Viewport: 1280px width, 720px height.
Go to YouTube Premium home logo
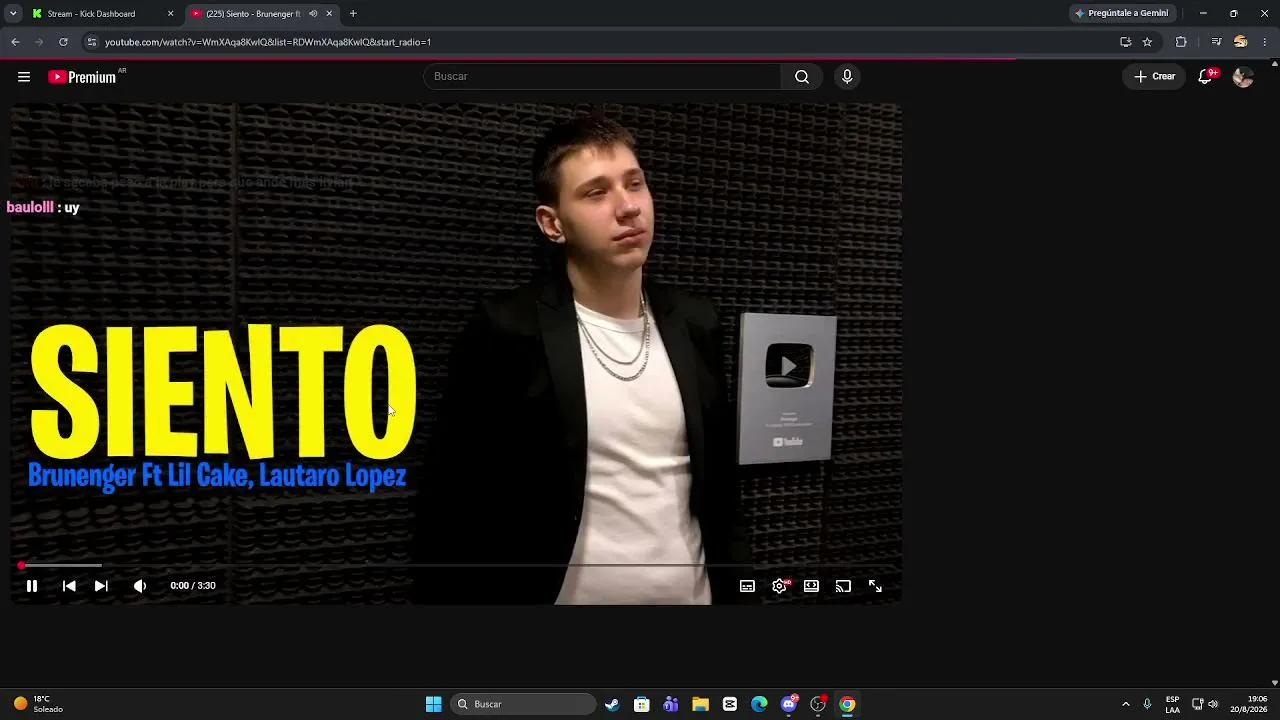click(82, 77)
